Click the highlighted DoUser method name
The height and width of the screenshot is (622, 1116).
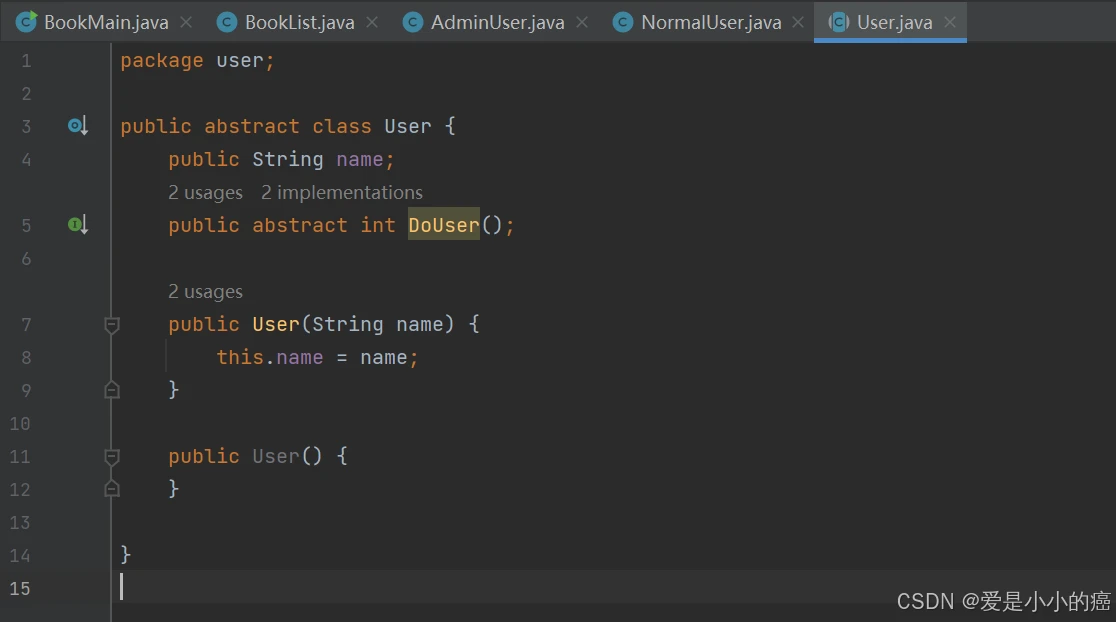point(443,225)
